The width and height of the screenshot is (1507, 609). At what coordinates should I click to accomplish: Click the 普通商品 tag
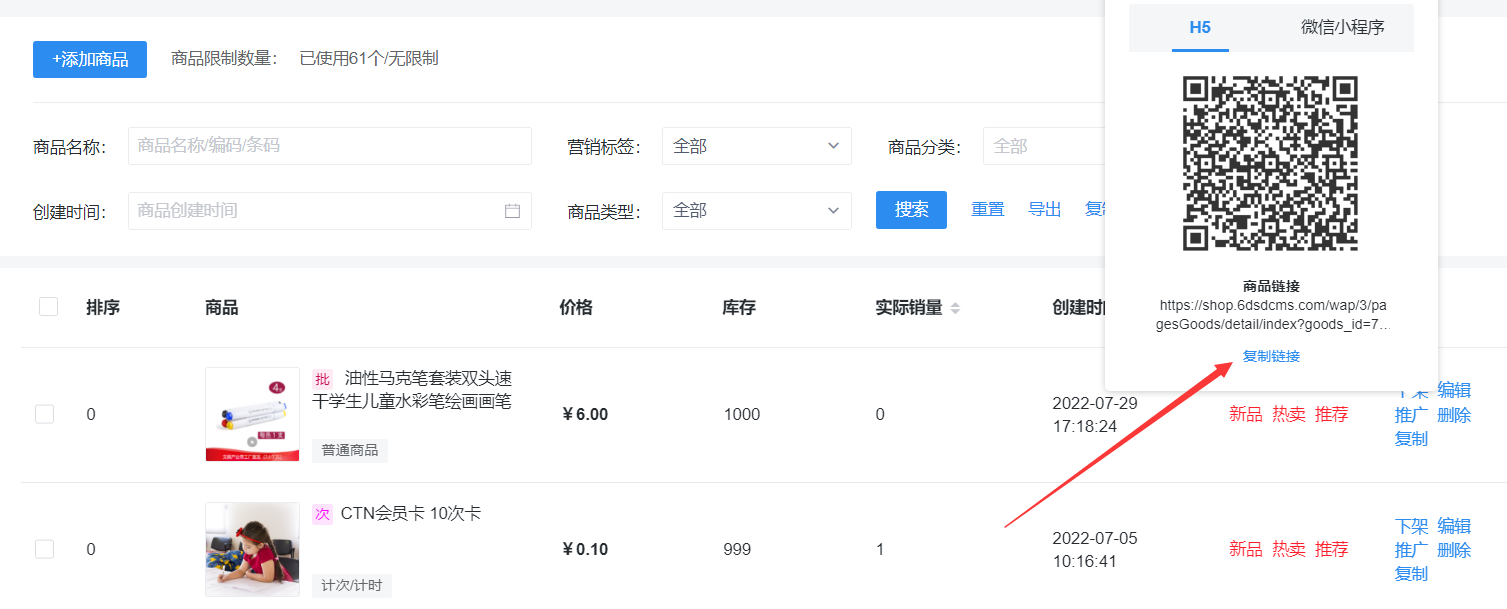pyautogui.click(x=350, y=450)
